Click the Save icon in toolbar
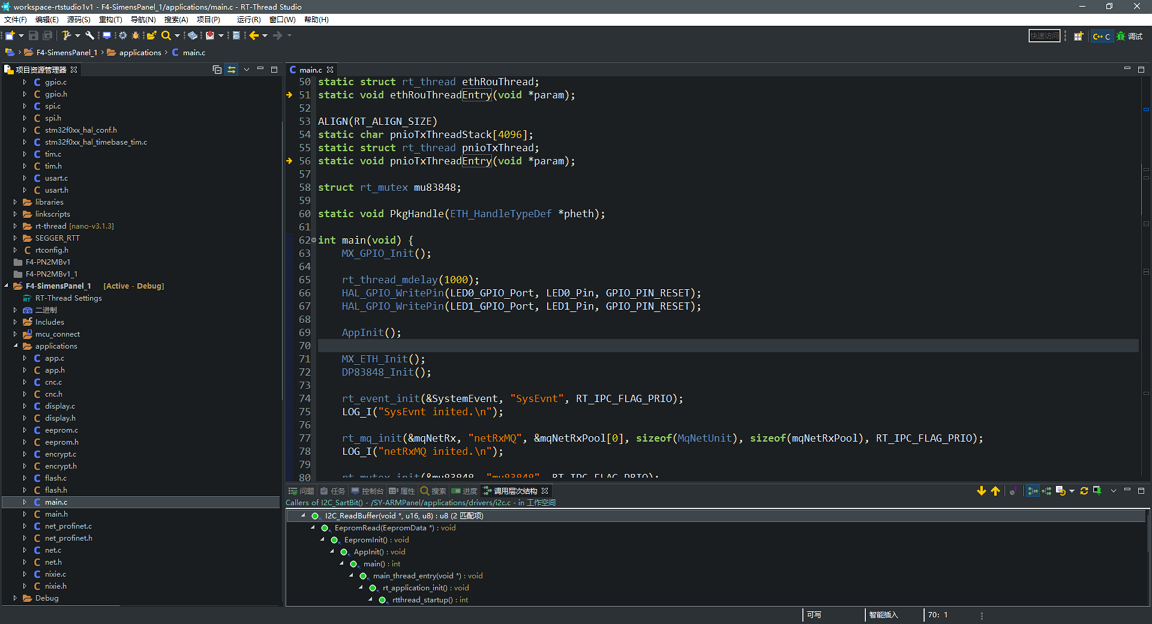Viewport: 1152px width, 624px height. click(x=33, y=35)
